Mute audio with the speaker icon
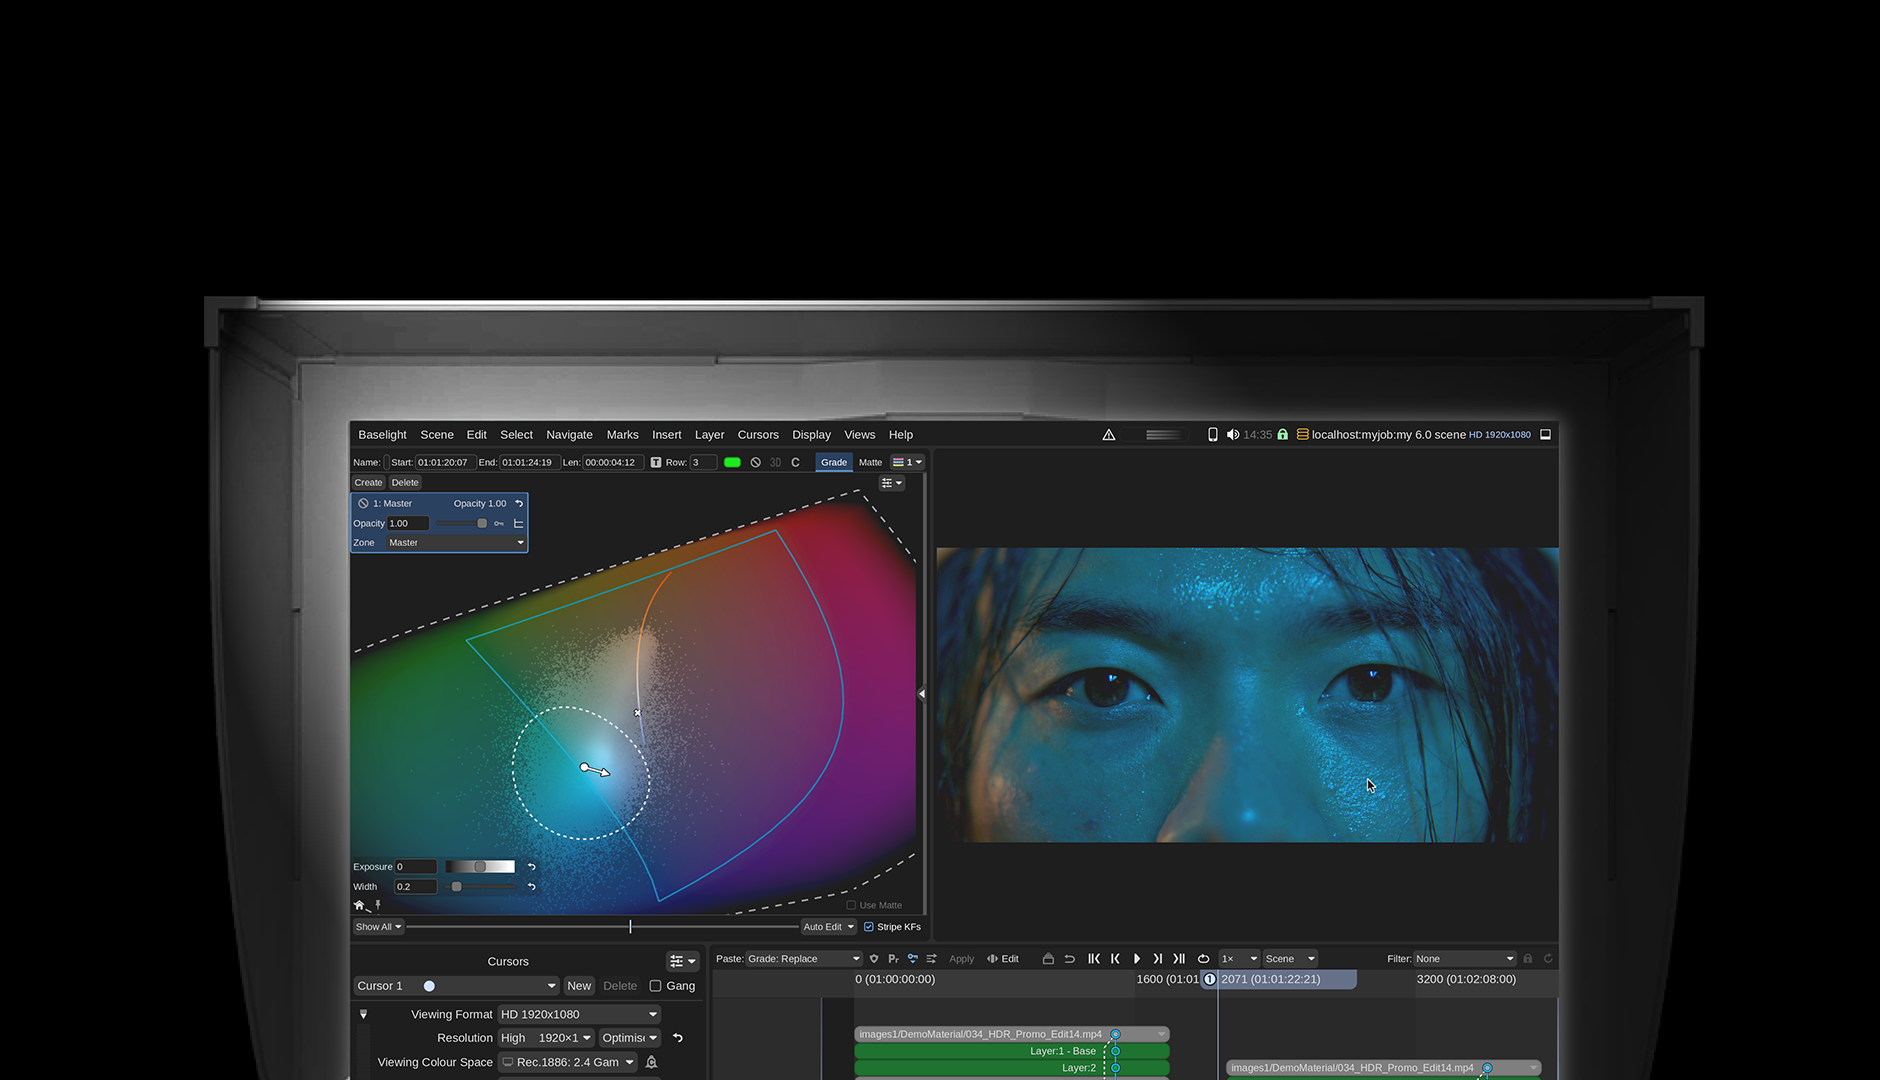1880x1080 pixels. click(x=1233, y=435)
